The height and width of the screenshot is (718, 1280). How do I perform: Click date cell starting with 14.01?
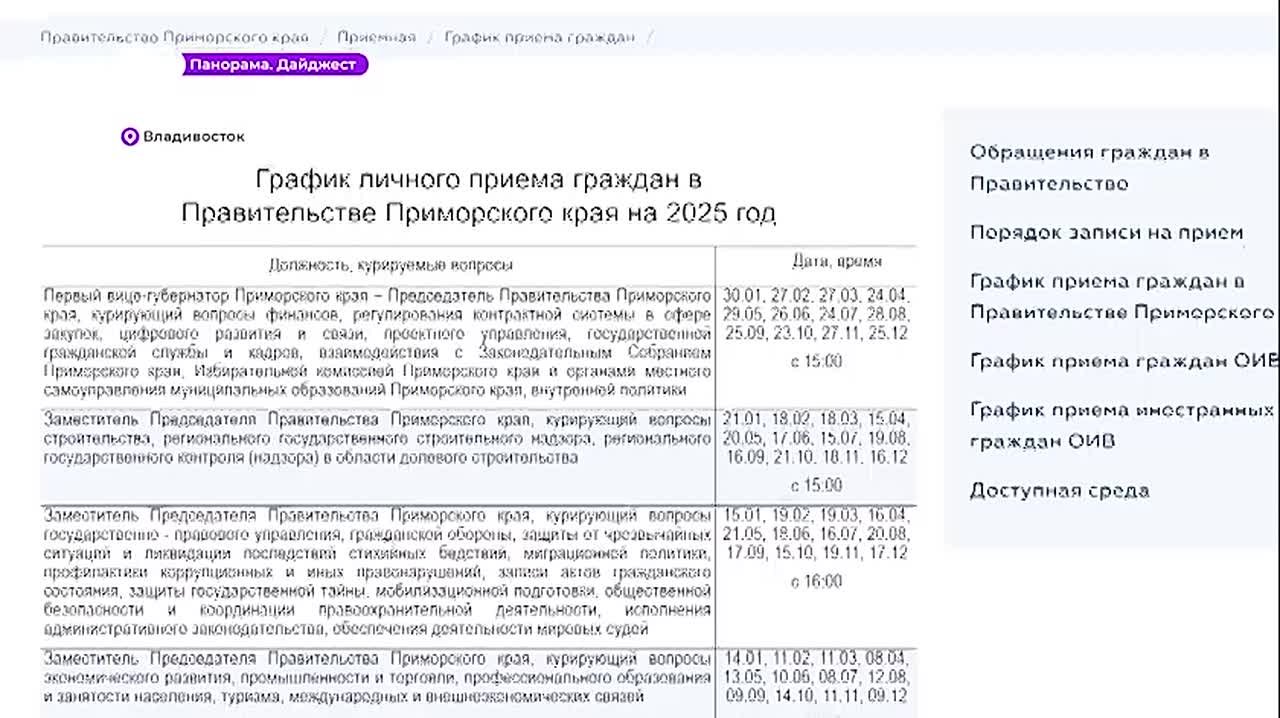click(815, 677)
